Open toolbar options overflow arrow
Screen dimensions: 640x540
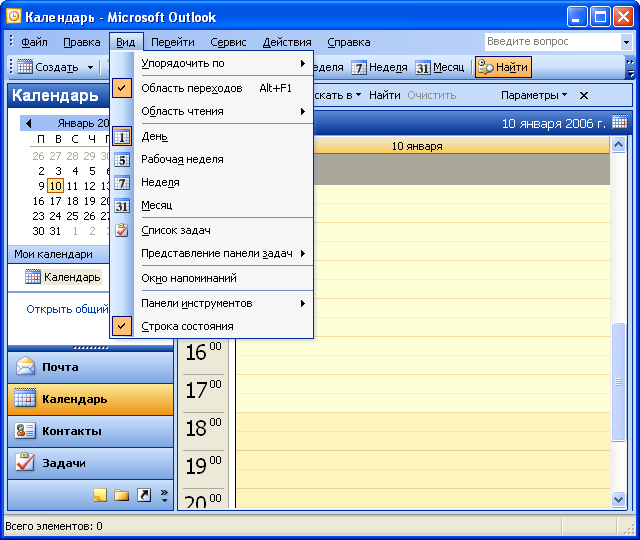(630, 68)
